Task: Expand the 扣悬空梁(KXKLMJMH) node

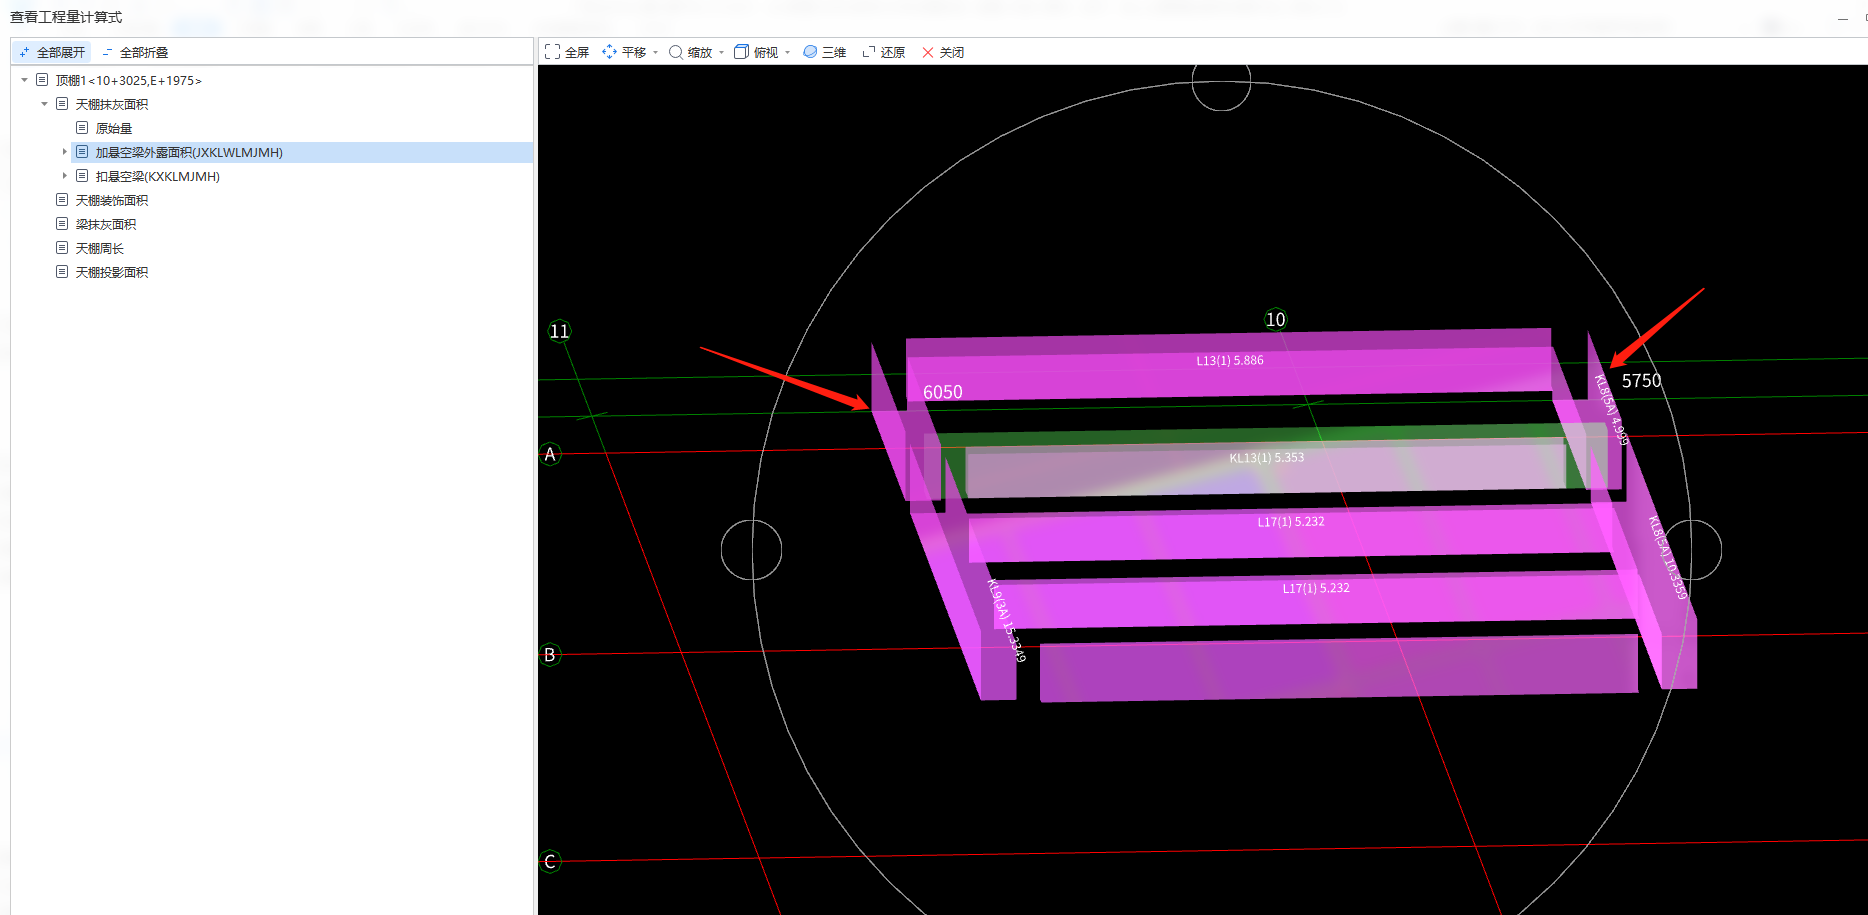Action: pyautogui.click(x=64, y=176)
